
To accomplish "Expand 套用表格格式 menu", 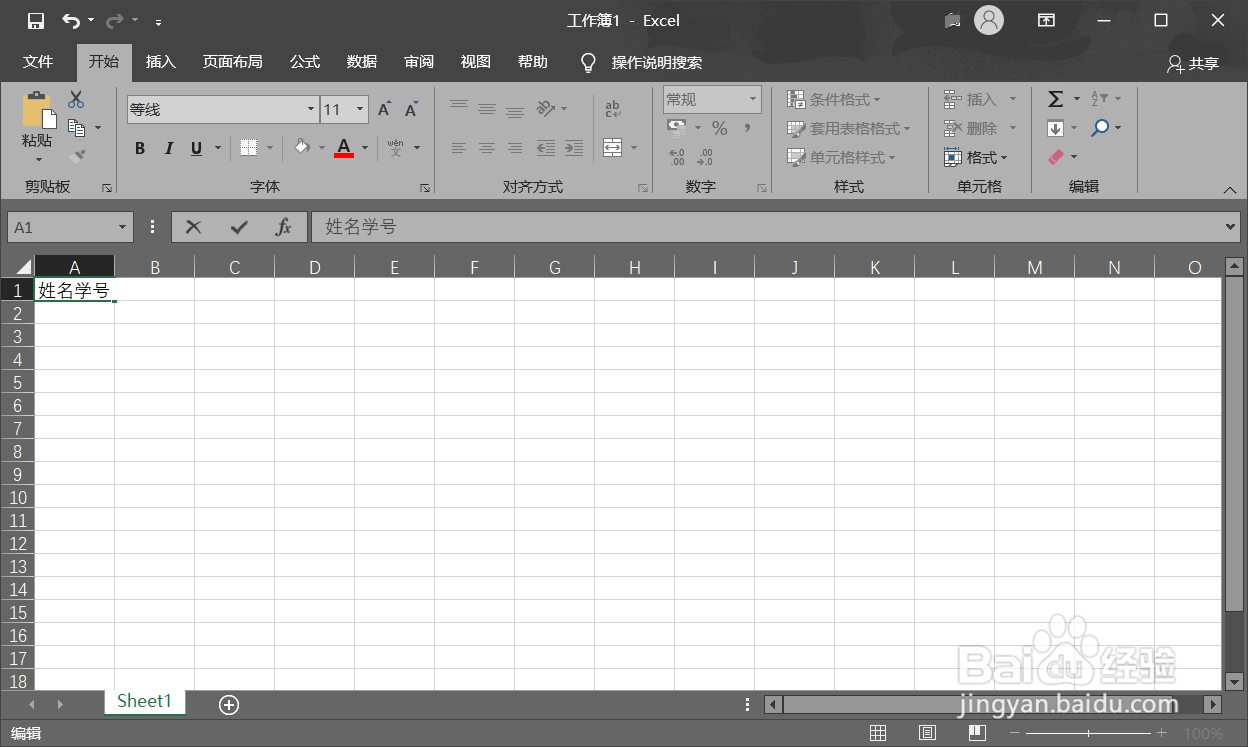I will (848, 128).
